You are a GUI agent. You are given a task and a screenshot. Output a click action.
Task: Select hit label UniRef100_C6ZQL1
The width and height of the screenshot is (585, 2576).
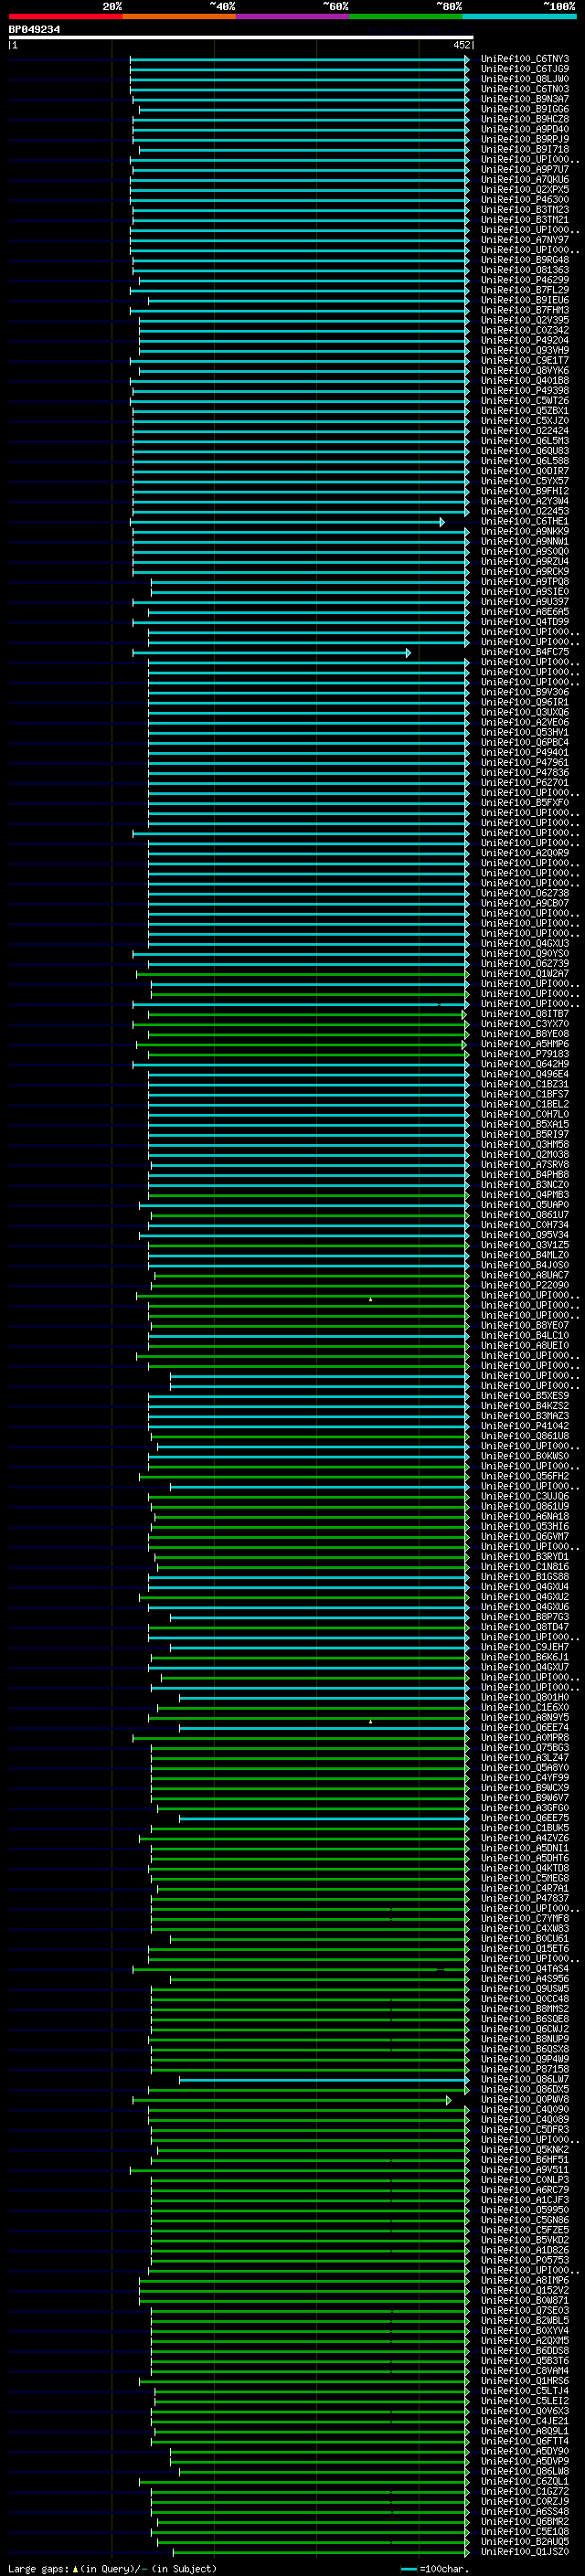pos(525,2481)
